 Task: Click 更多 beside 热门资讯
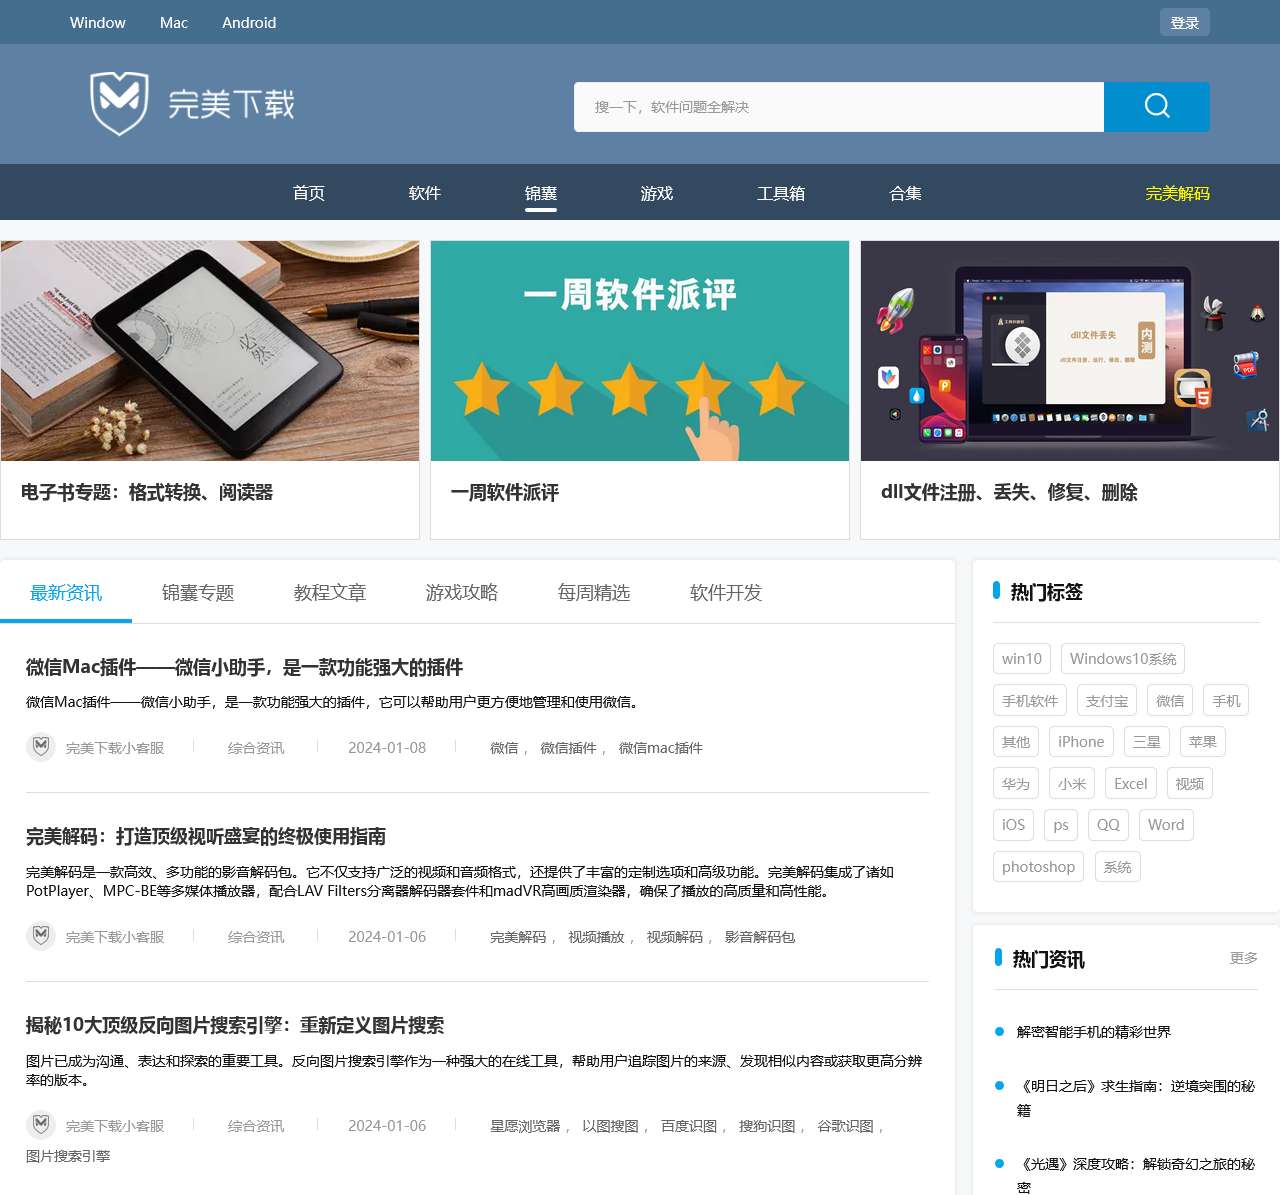1243,958
